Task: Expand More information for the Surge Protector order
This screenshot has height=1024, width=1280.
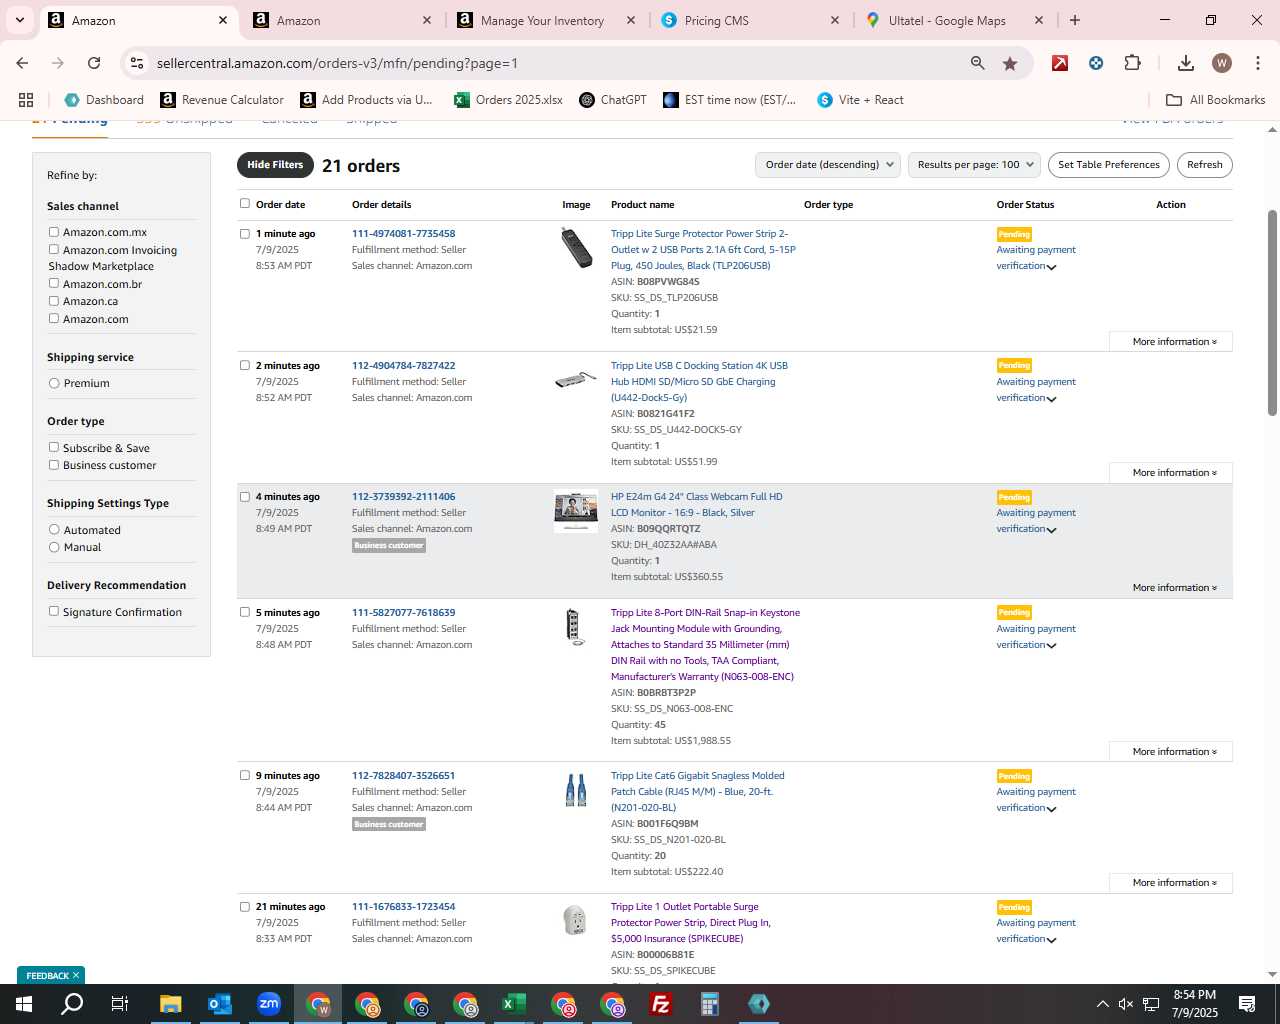Action: 1171,342
